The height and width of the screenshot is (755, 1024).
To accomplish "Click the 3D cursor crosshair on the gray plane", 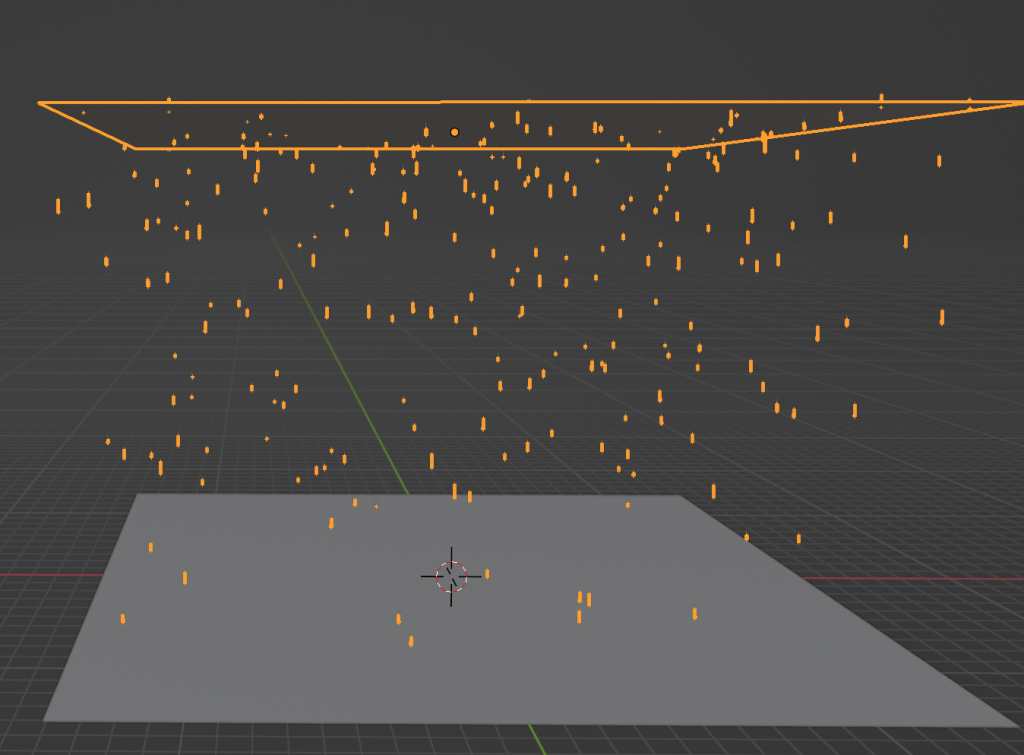I will tap(451, 576).
